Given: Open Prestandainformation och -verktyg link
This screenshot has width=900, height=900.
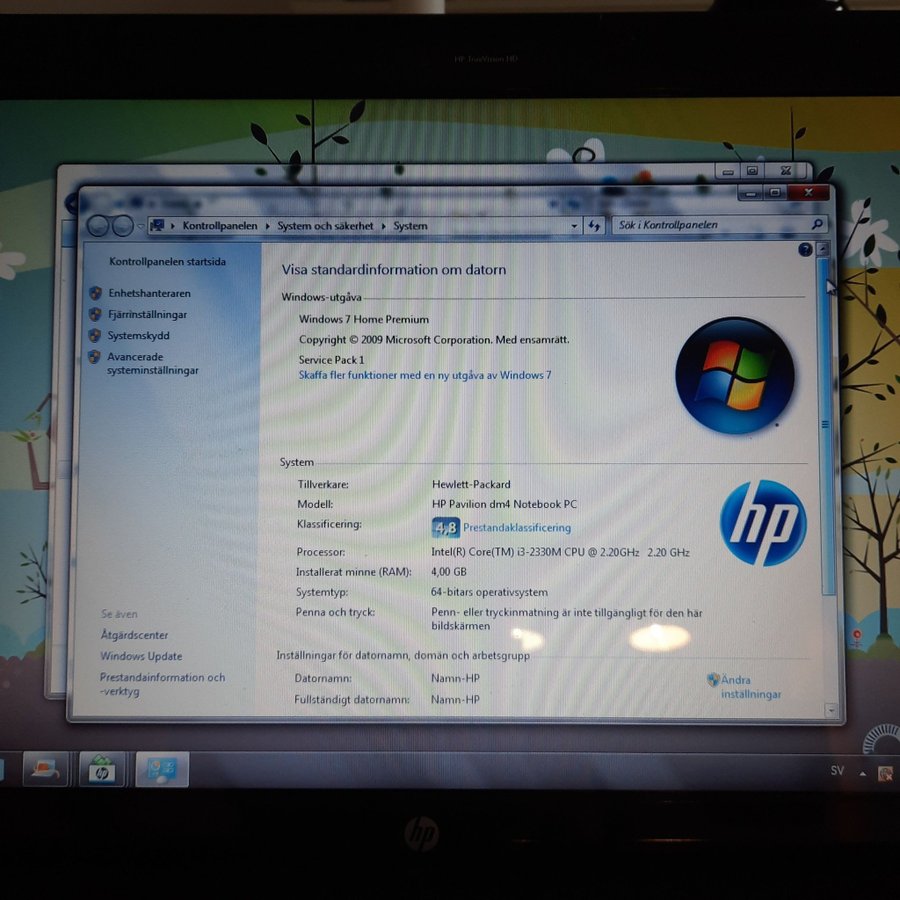Looking at the screenshot, I should [x=162, y=684].
